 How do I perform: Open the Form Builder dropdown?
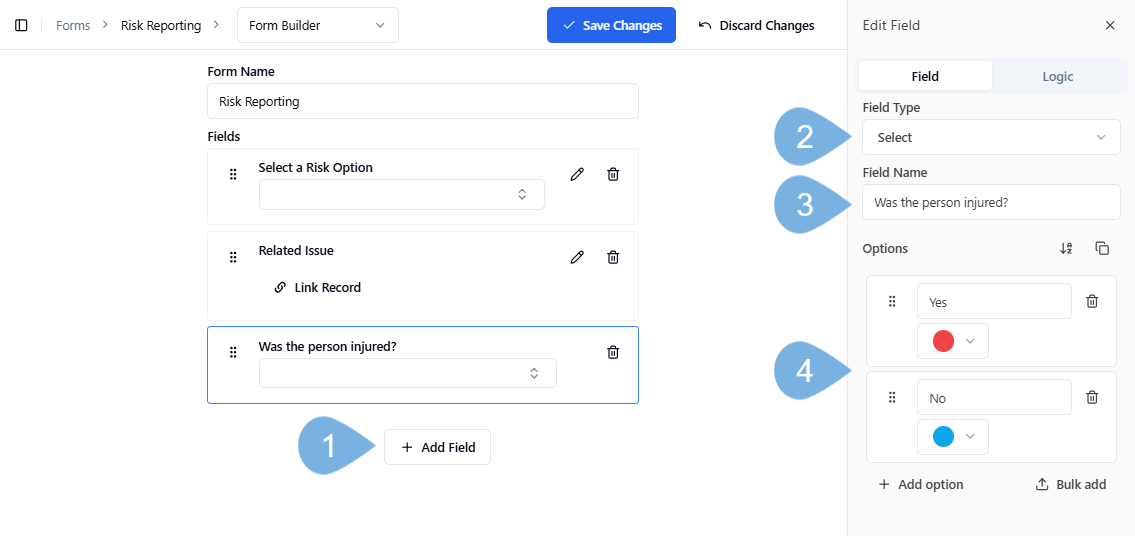coord(317,25)
